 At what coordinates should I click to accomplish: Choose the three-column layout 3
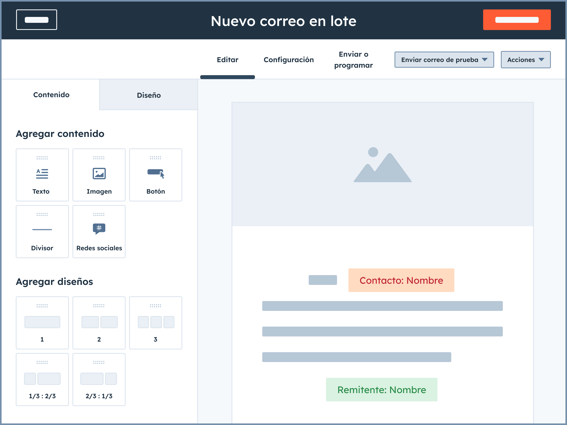click(155, 323)
